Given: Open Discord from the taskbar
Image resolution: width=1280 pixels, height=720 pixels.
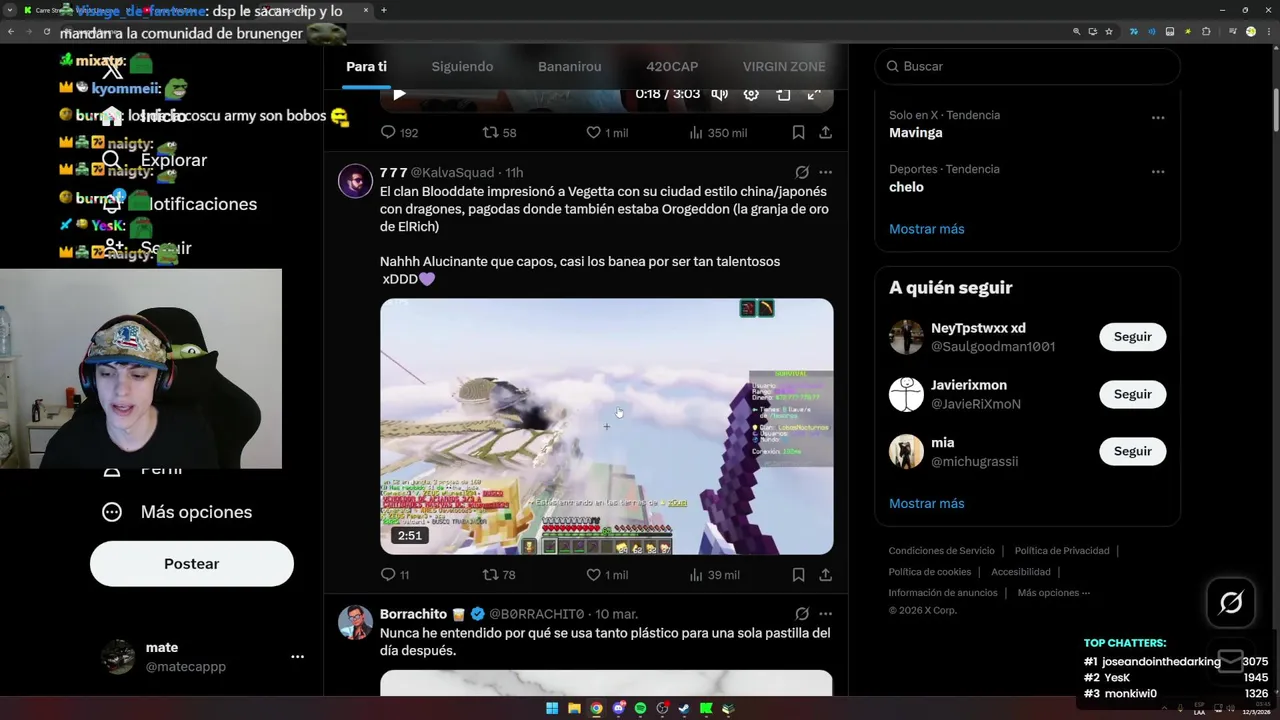Looking at the screenshot, I should pyautogui.click(x=618, y=709).
